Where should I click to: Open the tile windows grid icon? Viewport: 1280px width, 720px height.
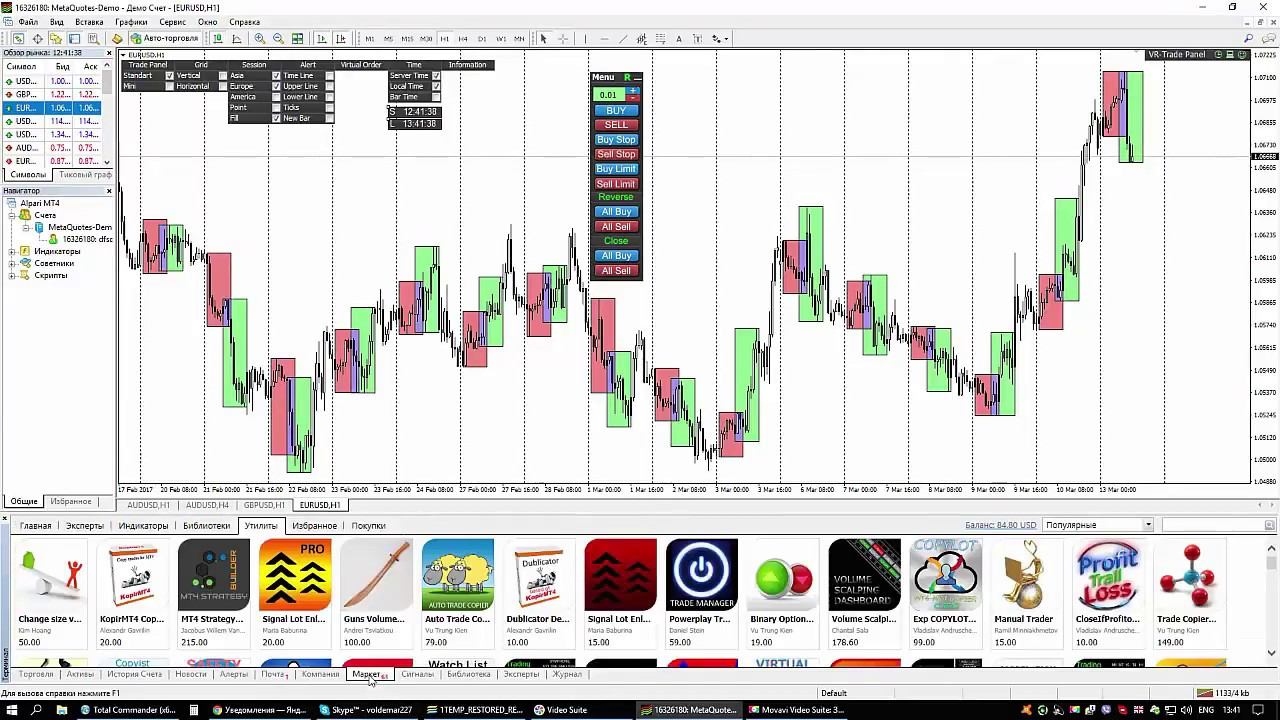(297, 39)
